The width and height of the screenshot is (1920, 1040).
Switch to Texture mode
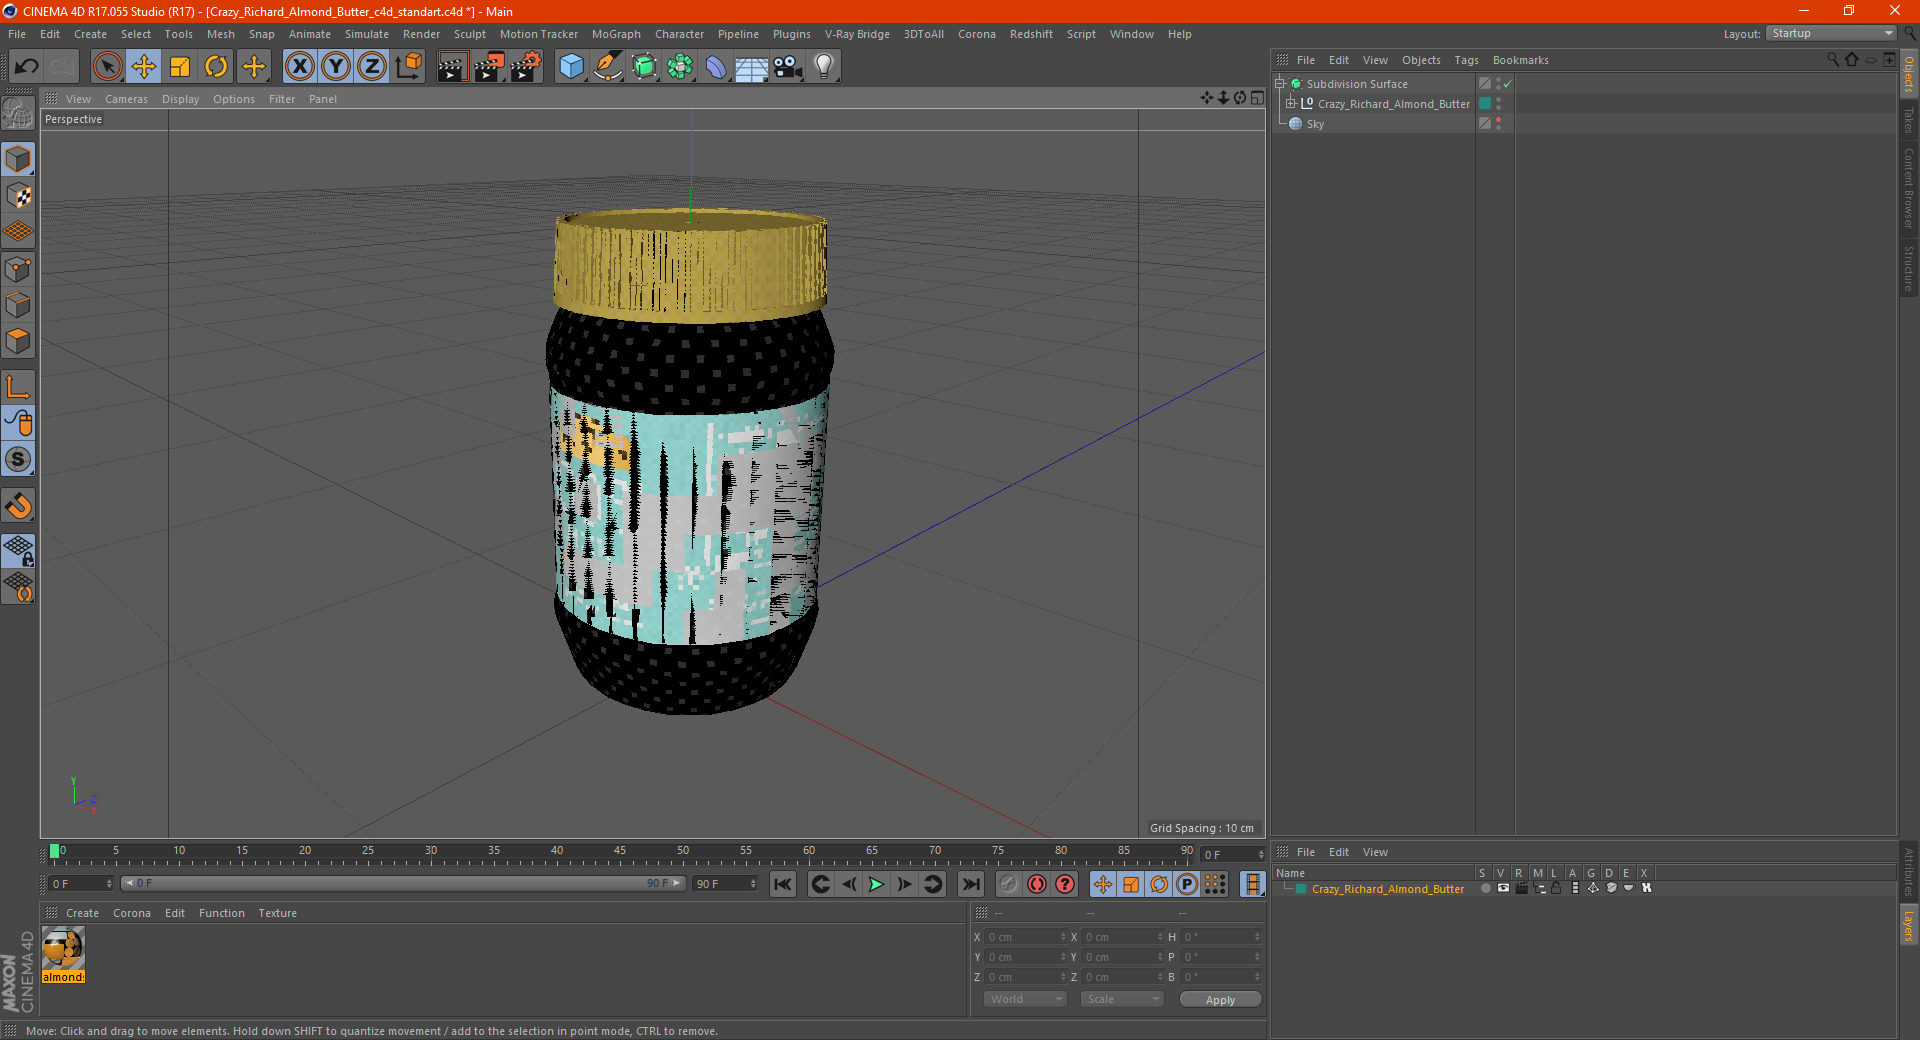(x=18, y=195)
